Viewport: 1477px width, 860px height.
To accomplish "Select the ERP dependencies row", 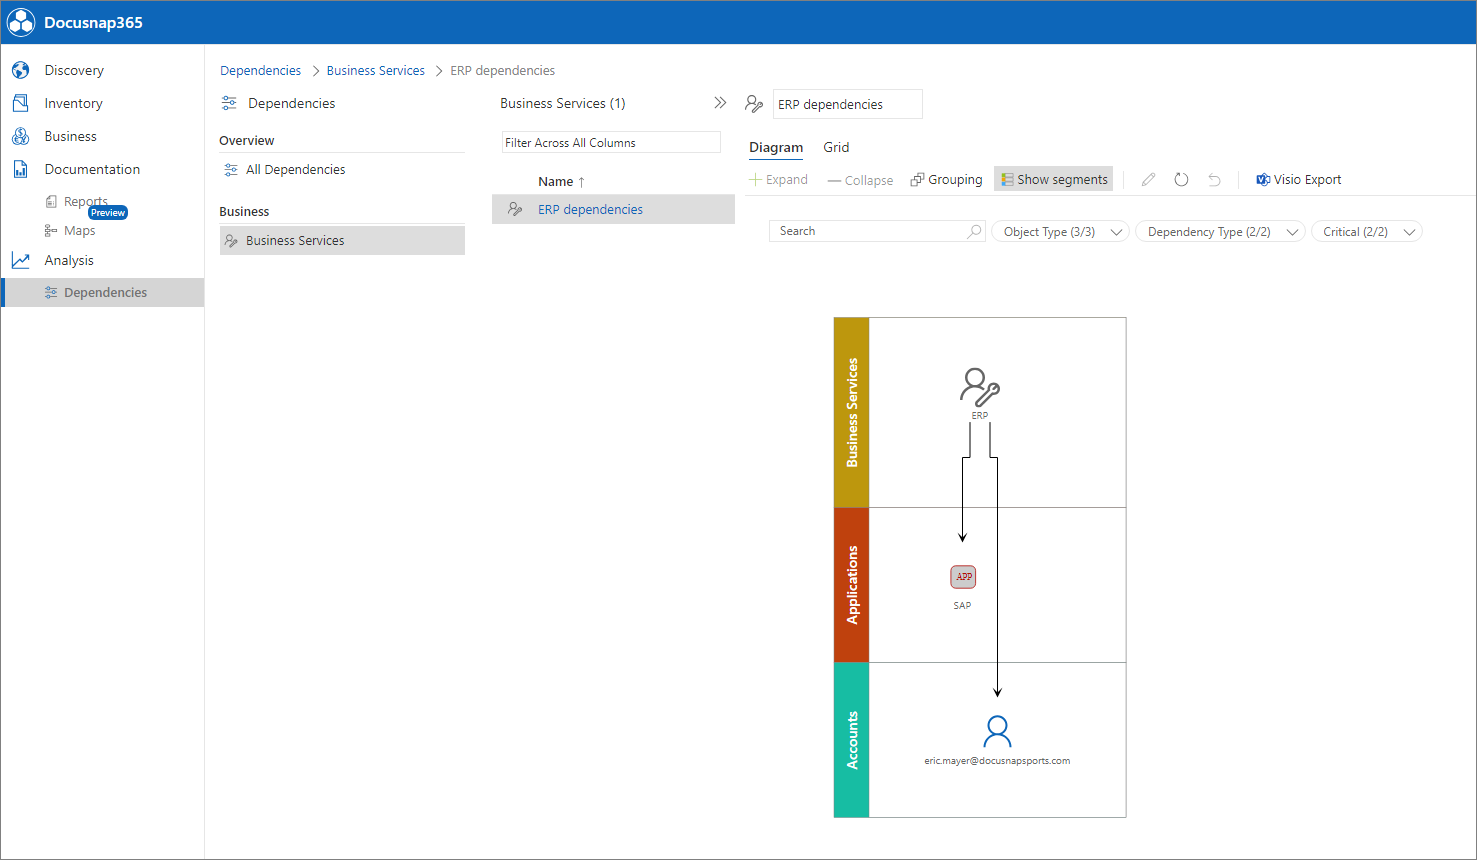I will [x=613, y=209].
